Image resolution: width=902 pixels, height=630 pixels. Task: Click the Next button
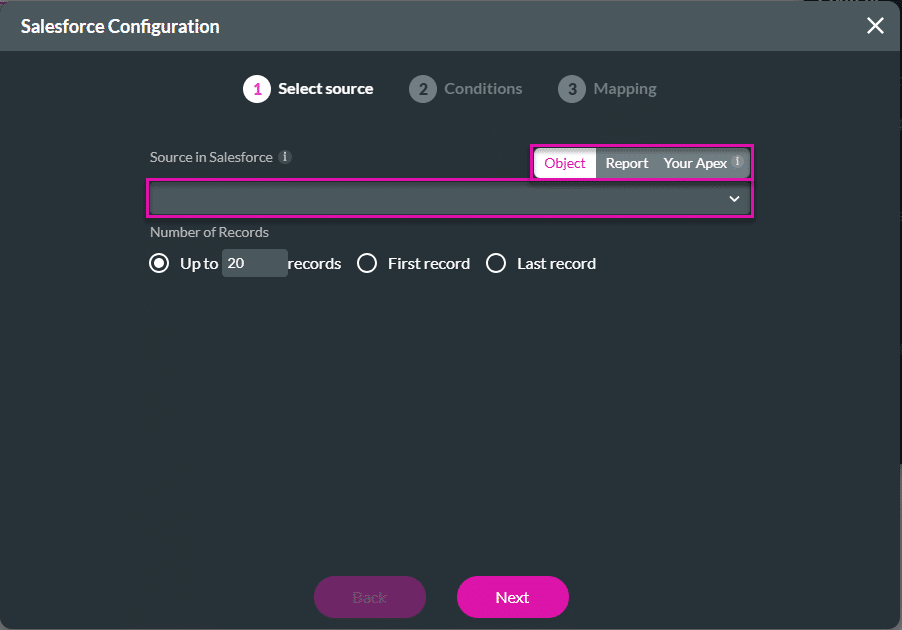click(512, 596)
